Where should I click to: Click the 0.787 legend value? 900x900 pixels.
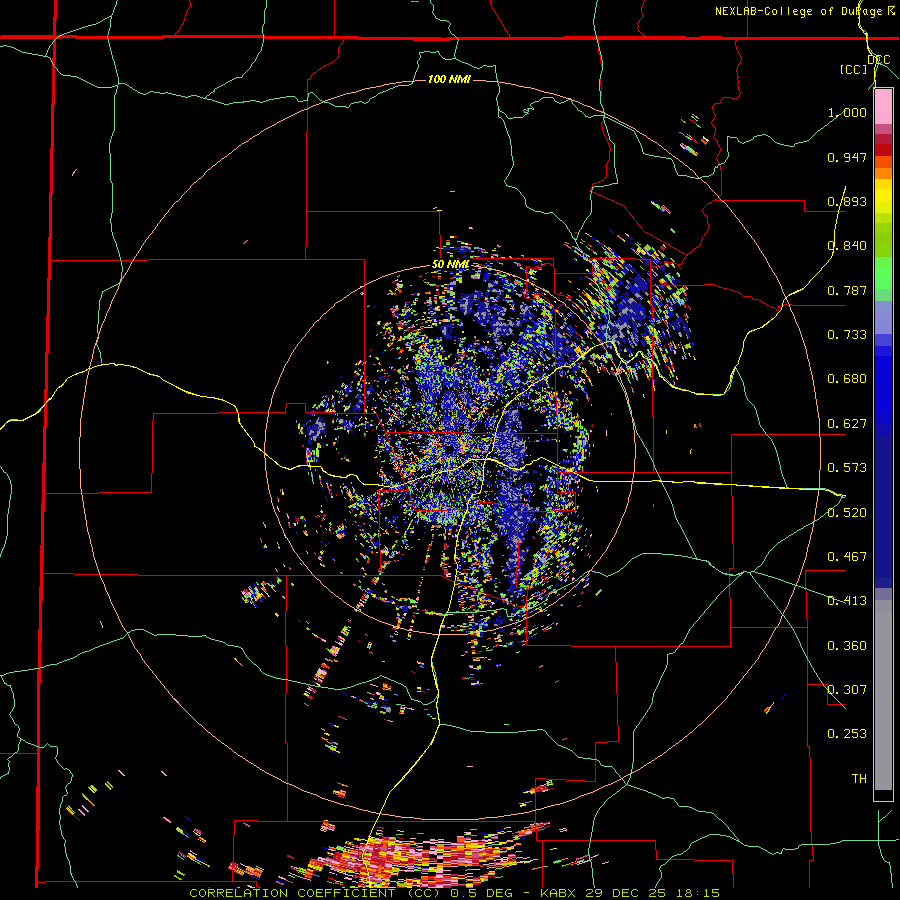[x=847, y=290]
